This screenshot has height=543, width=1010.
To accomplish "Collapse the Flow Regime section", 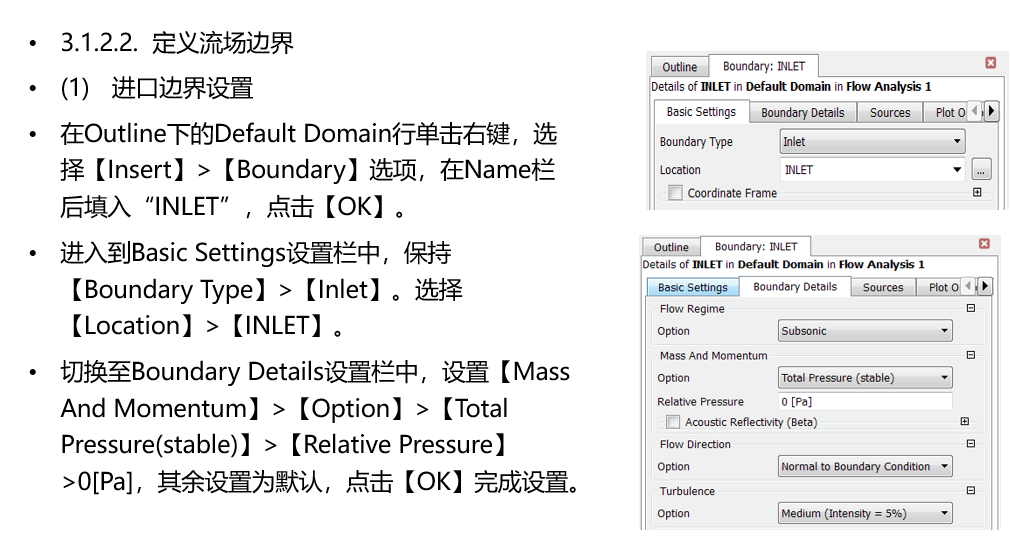I will coord(971,308).
